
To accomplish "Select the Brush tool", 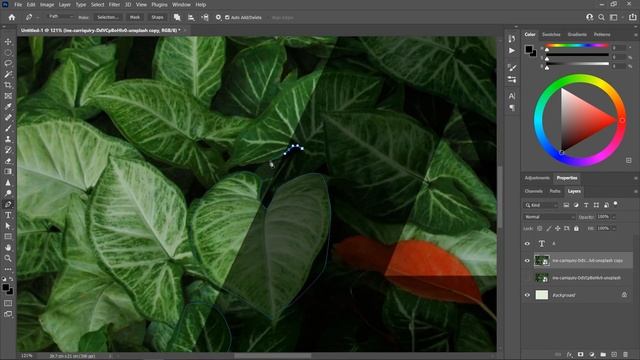I will coord(8,128).
